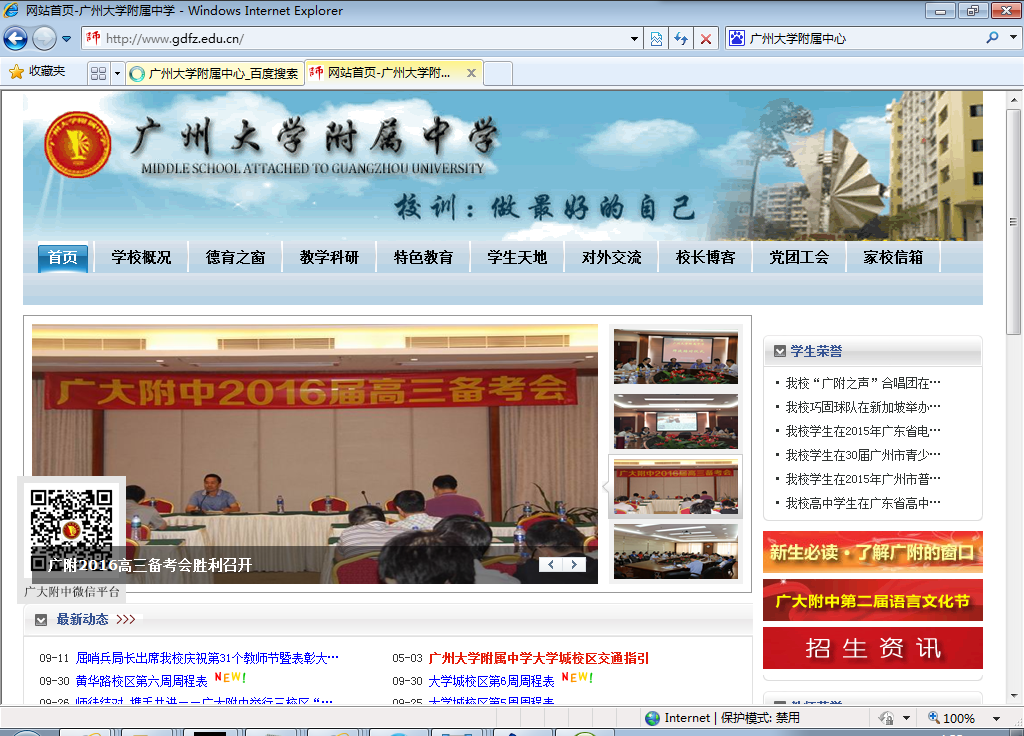The height and width of the screenshot is (736, 1024).
Task: Switch to the 百度搜索 browser tab
Action: coord(214,73)
